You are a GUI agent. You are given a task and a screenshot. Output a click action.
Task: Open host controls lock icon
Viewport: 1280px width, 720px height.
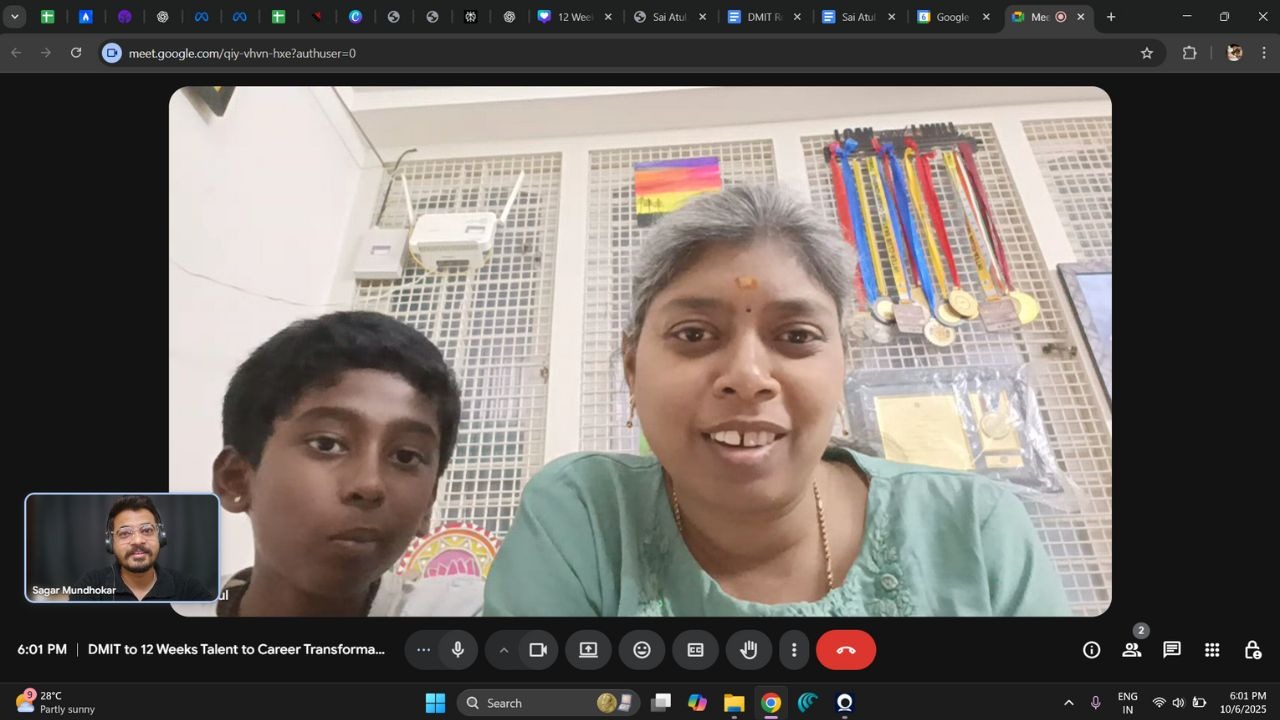(x=1252, y=650)
